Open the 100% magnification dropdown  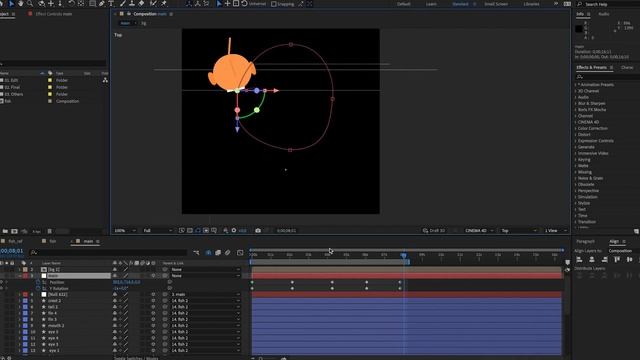click(125, 231)
